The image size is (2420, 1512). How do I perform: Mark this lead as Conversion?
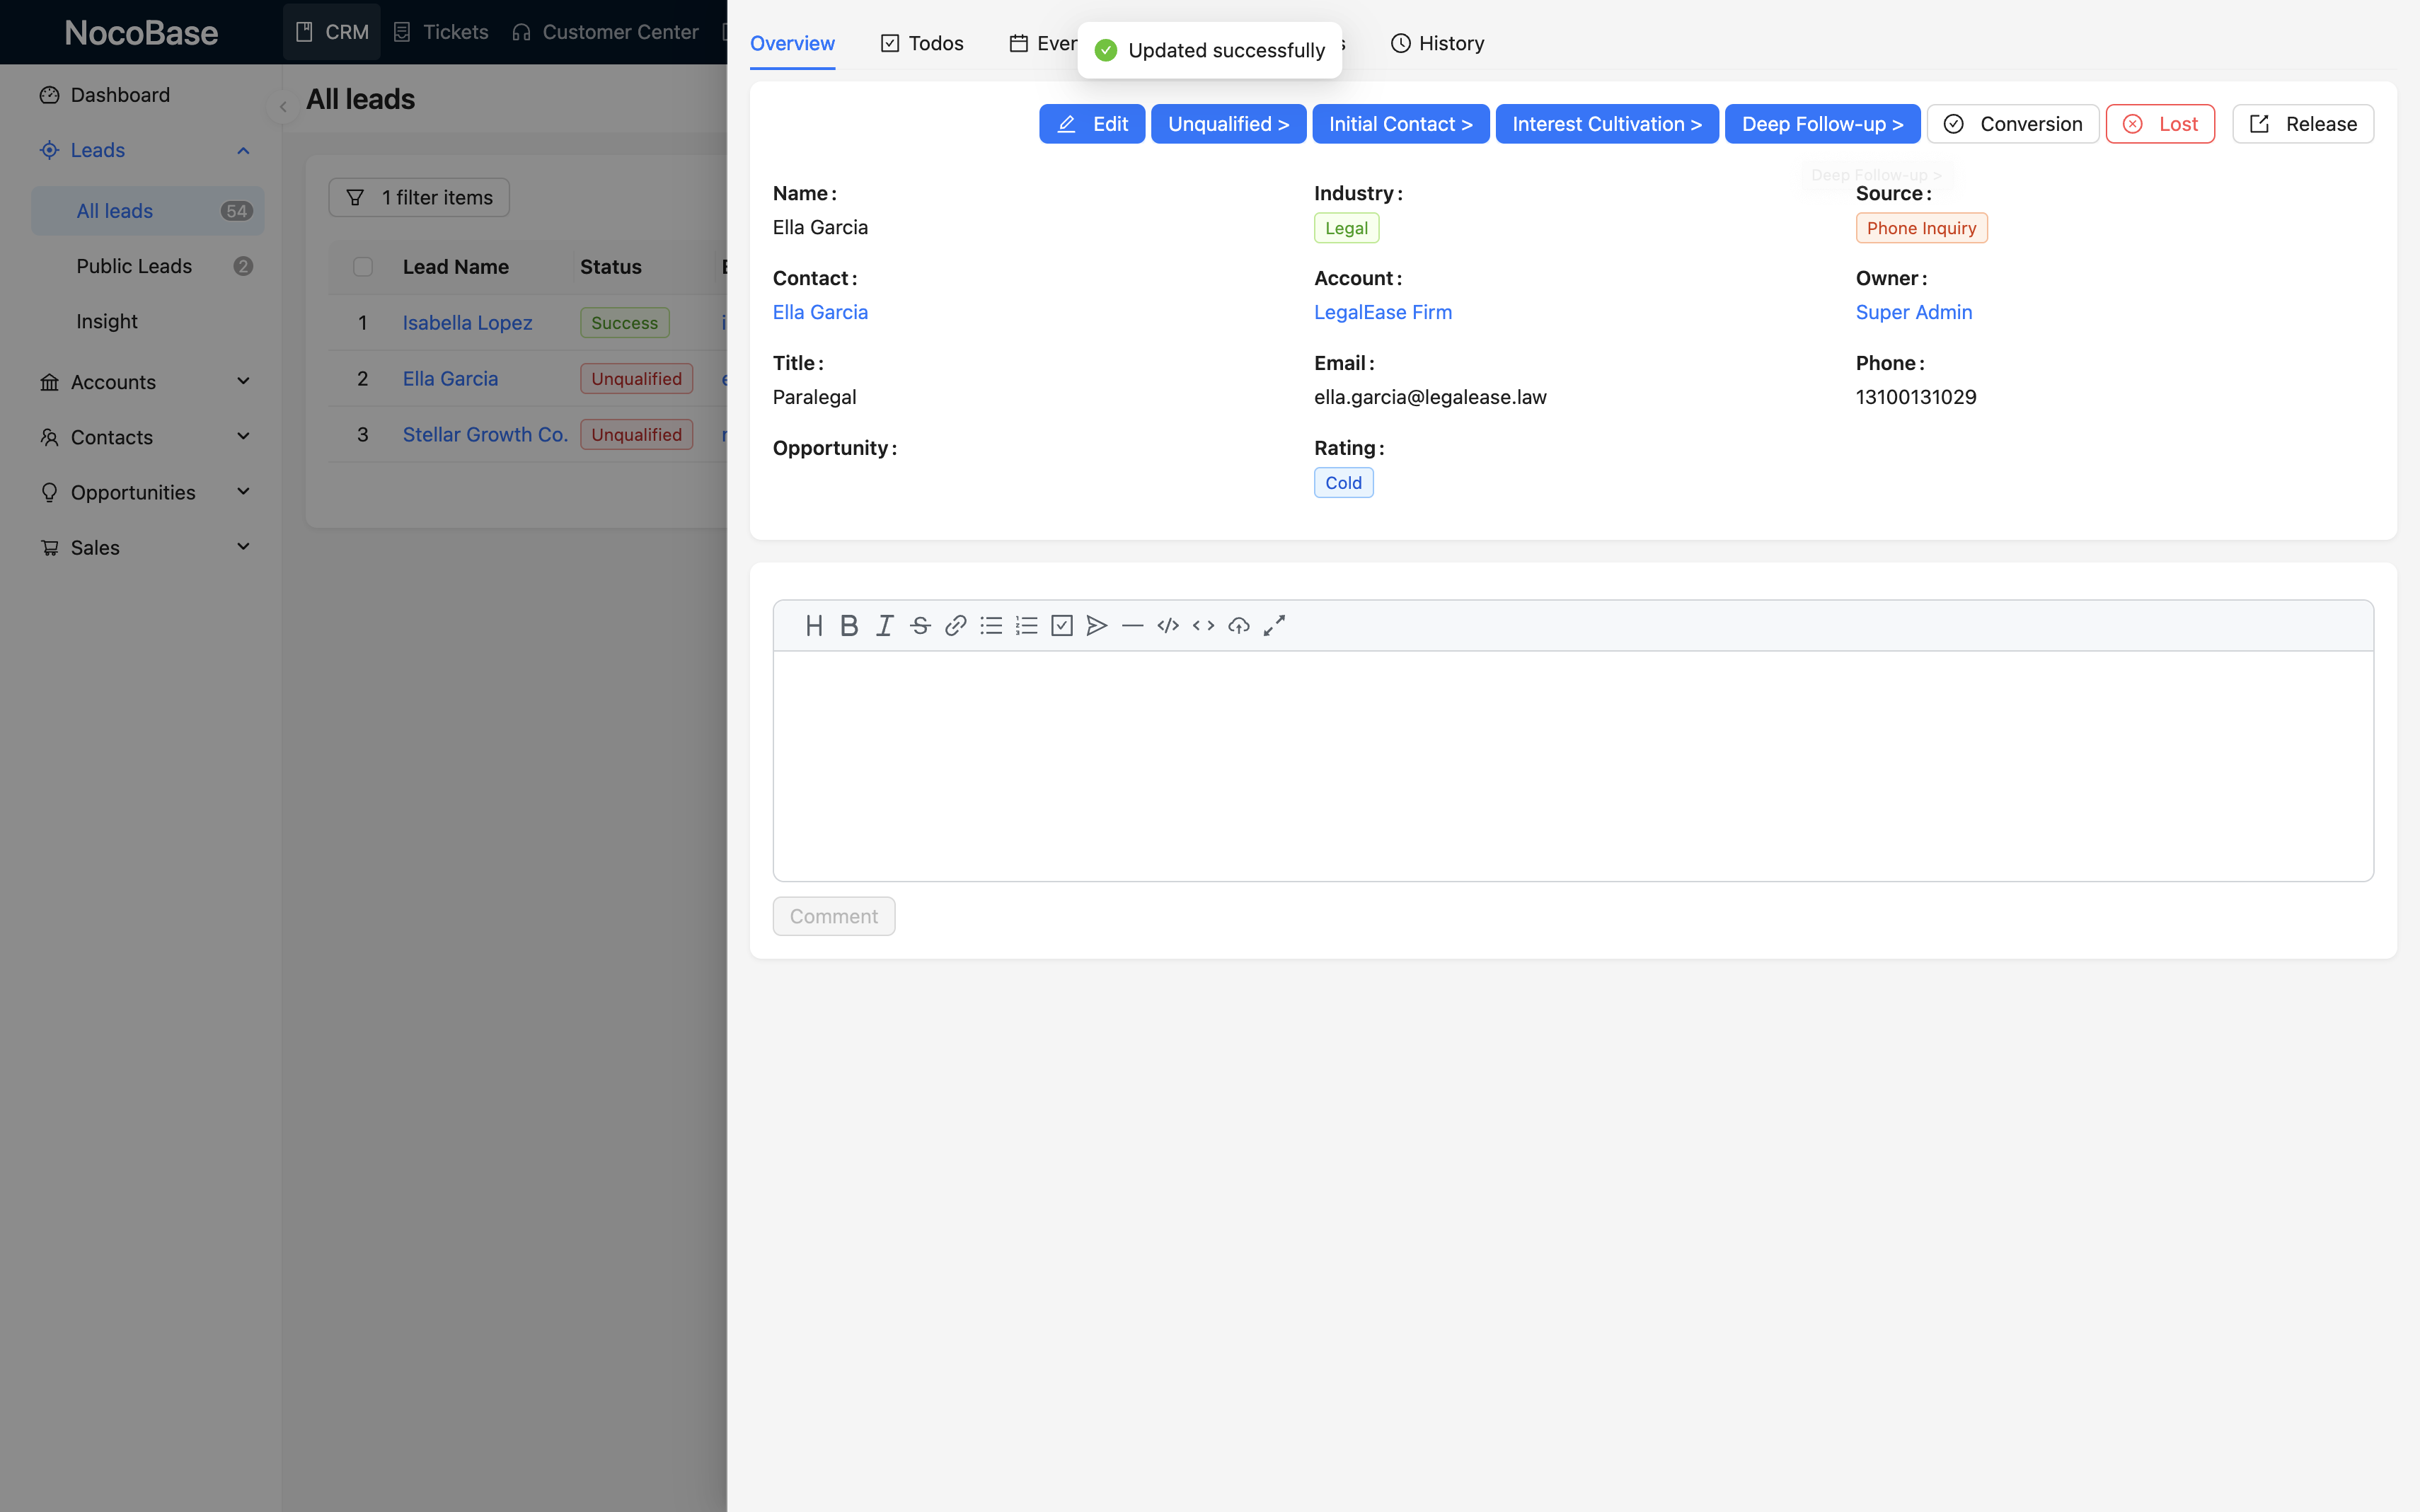(x=2013, y=123)
